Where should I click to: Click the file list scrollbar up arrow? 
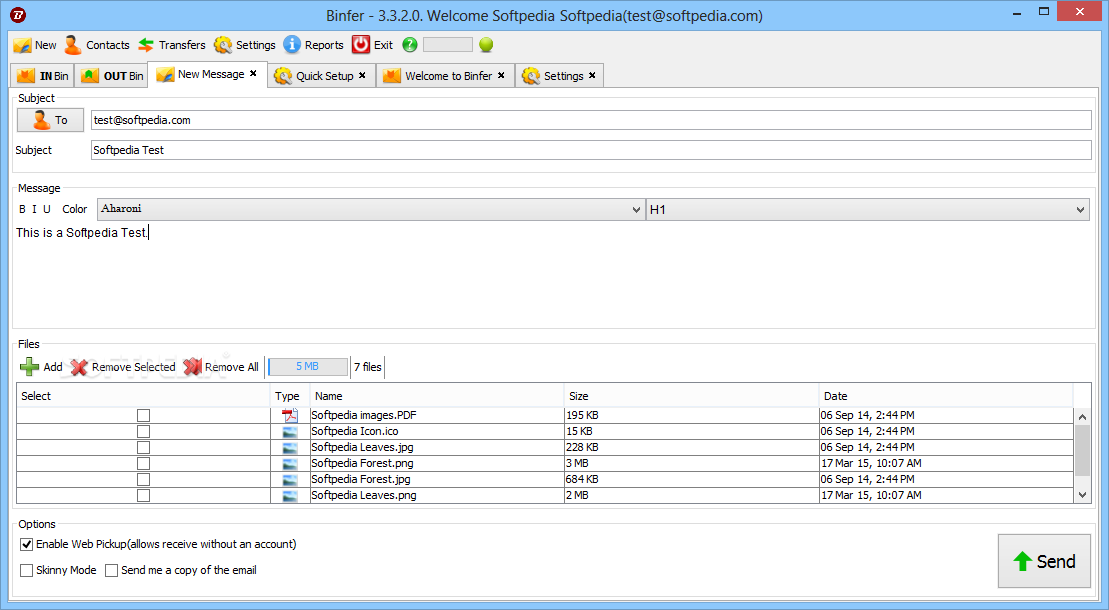(1082, 417)
